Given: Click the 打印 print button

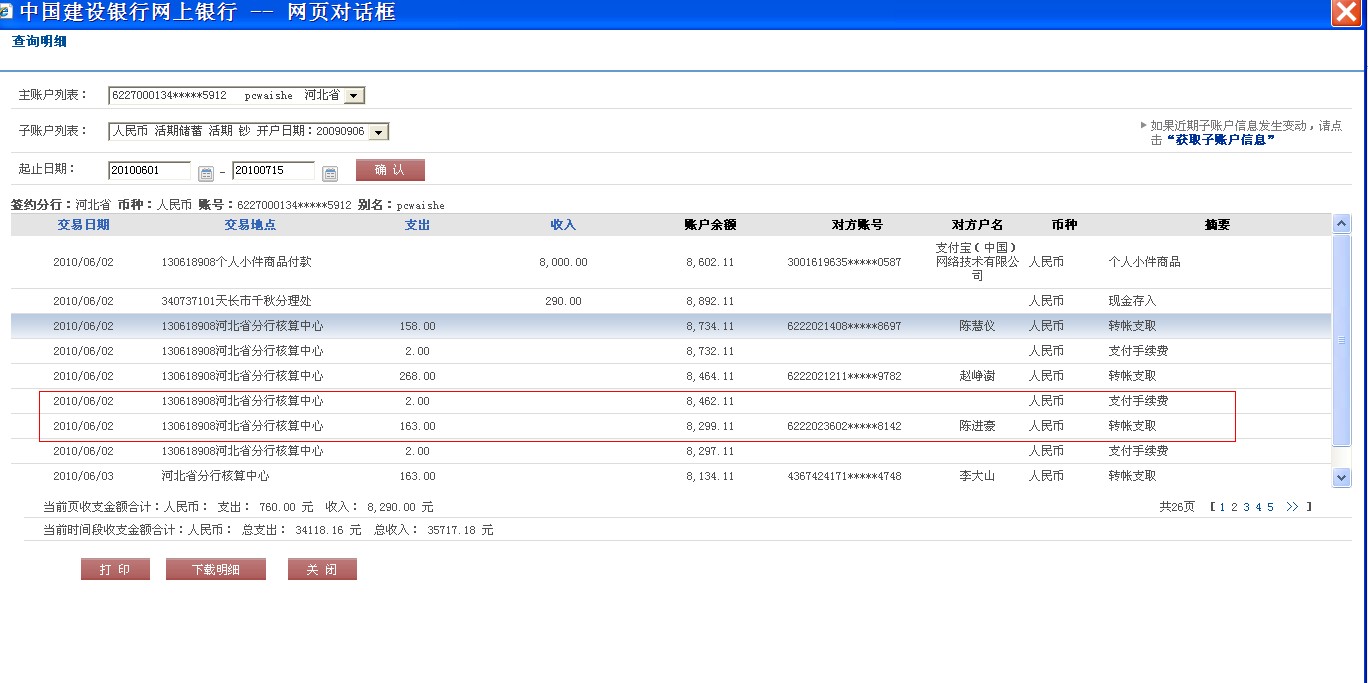Looking at the screenshot, I should pos(115,569).
